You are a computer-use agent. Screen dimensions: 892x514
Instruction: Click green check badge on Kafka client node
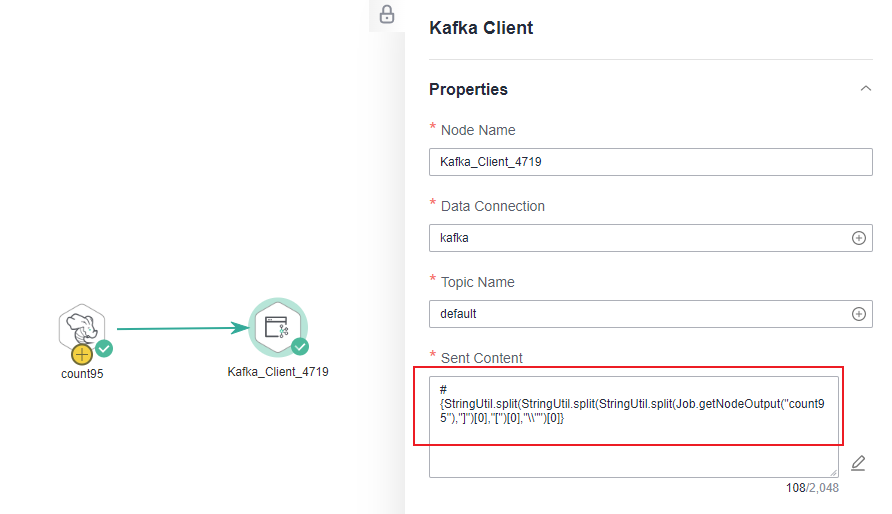[300, 346]
